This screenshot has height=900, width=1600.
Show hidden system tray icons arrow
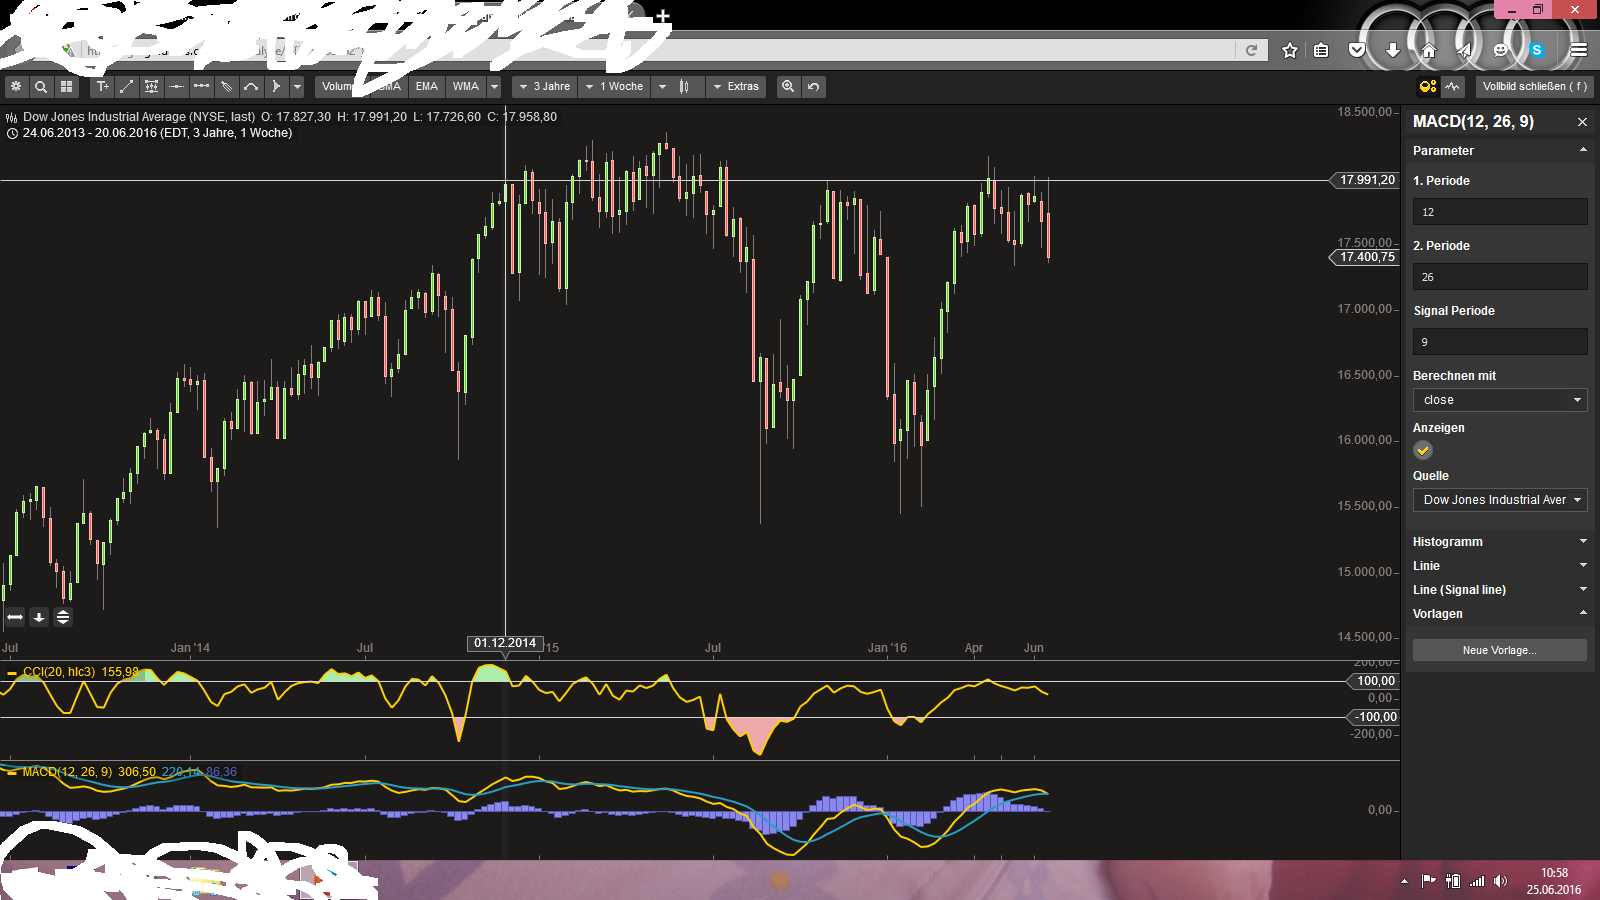[1404, 881]
